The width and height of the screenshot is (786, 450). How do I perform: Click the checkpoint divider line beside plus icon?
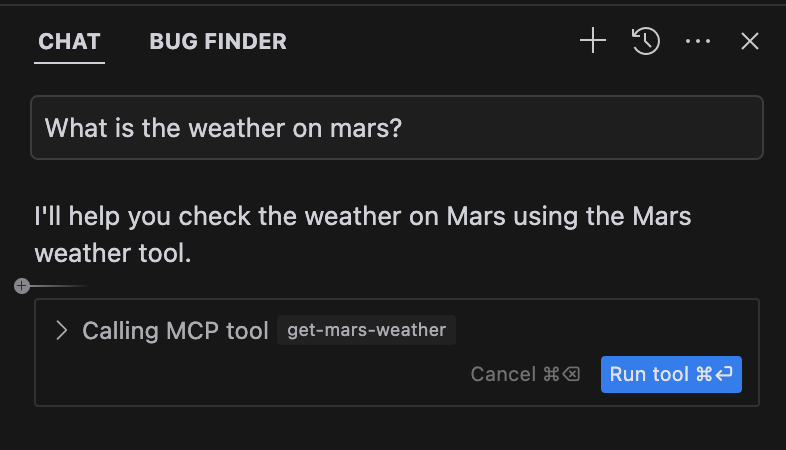[59, 286]
